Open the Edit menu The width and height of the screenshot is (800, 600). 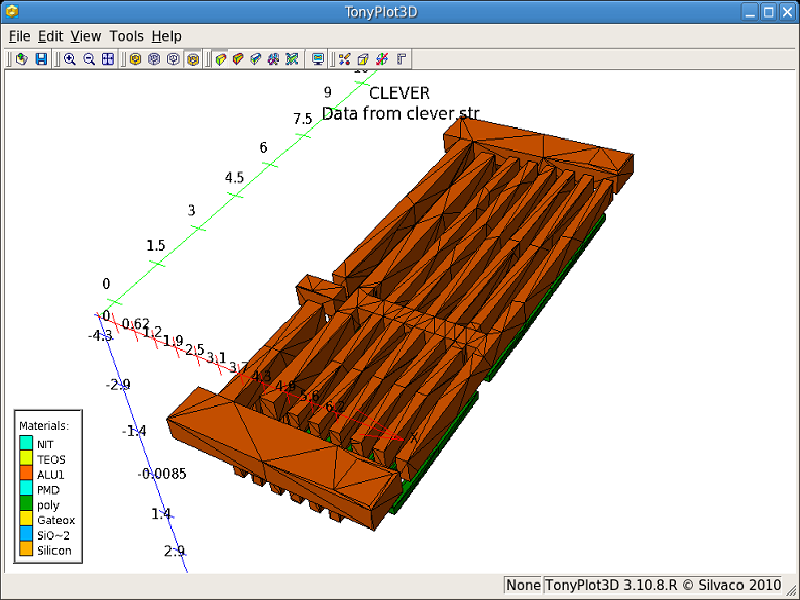tap(50, 36)
